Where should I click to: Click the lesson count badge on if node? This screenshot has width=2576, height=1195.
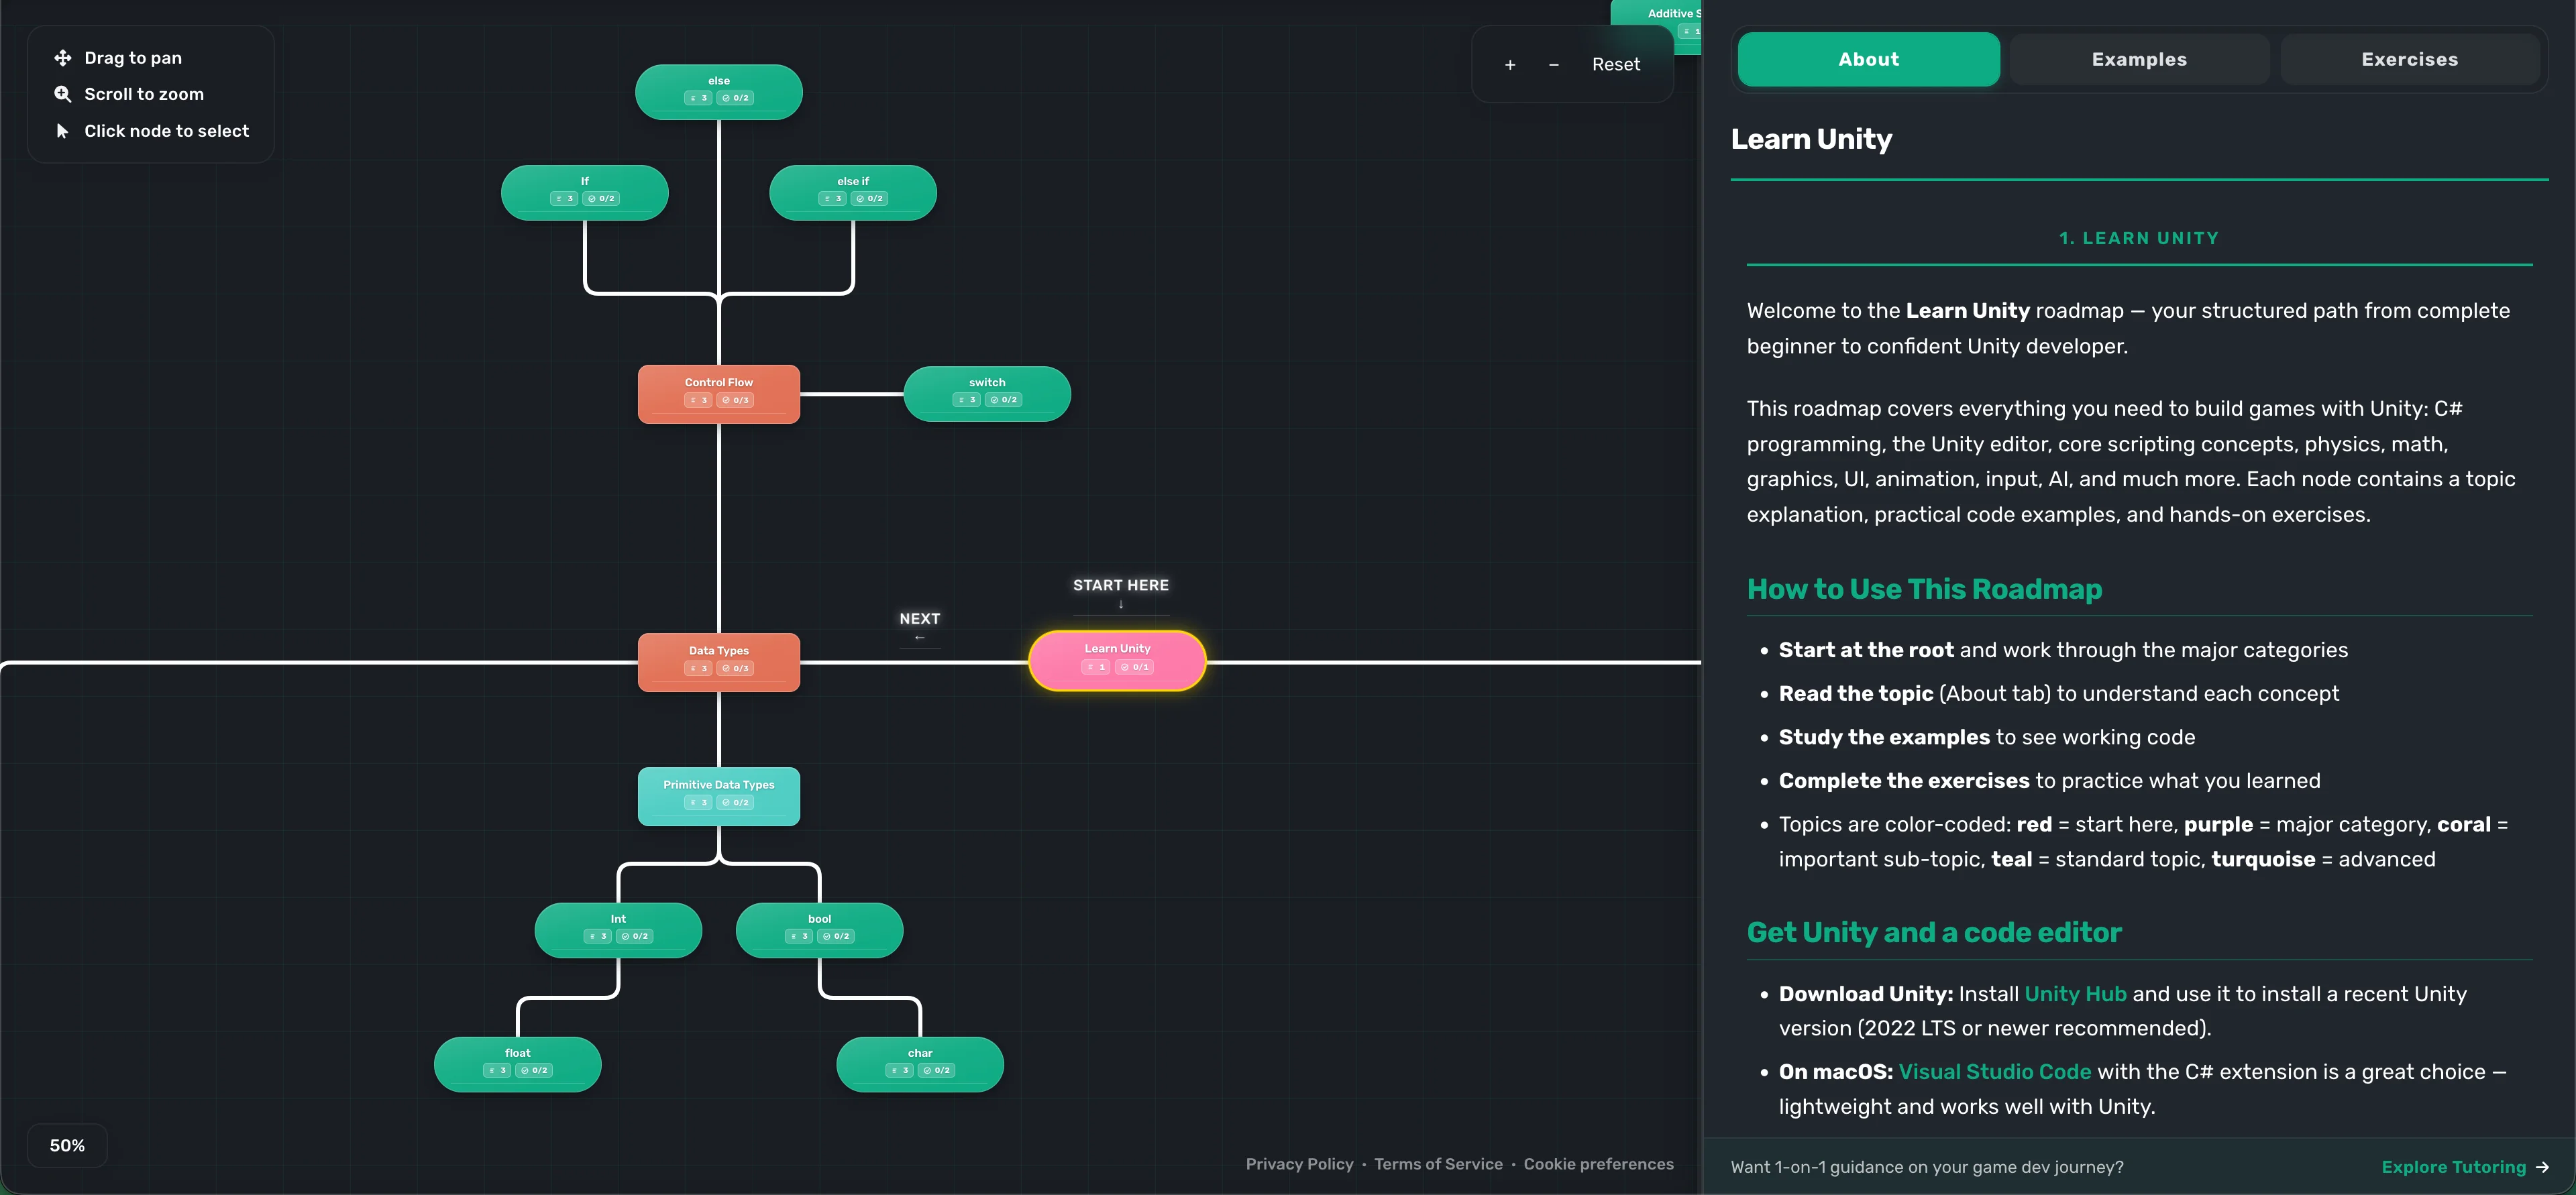point(564,199)
